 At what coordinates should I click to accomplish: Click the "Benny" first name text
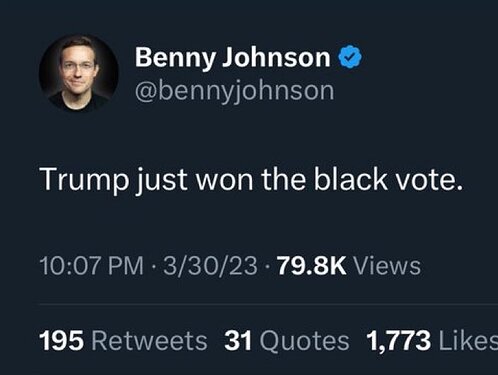[175, 59]
